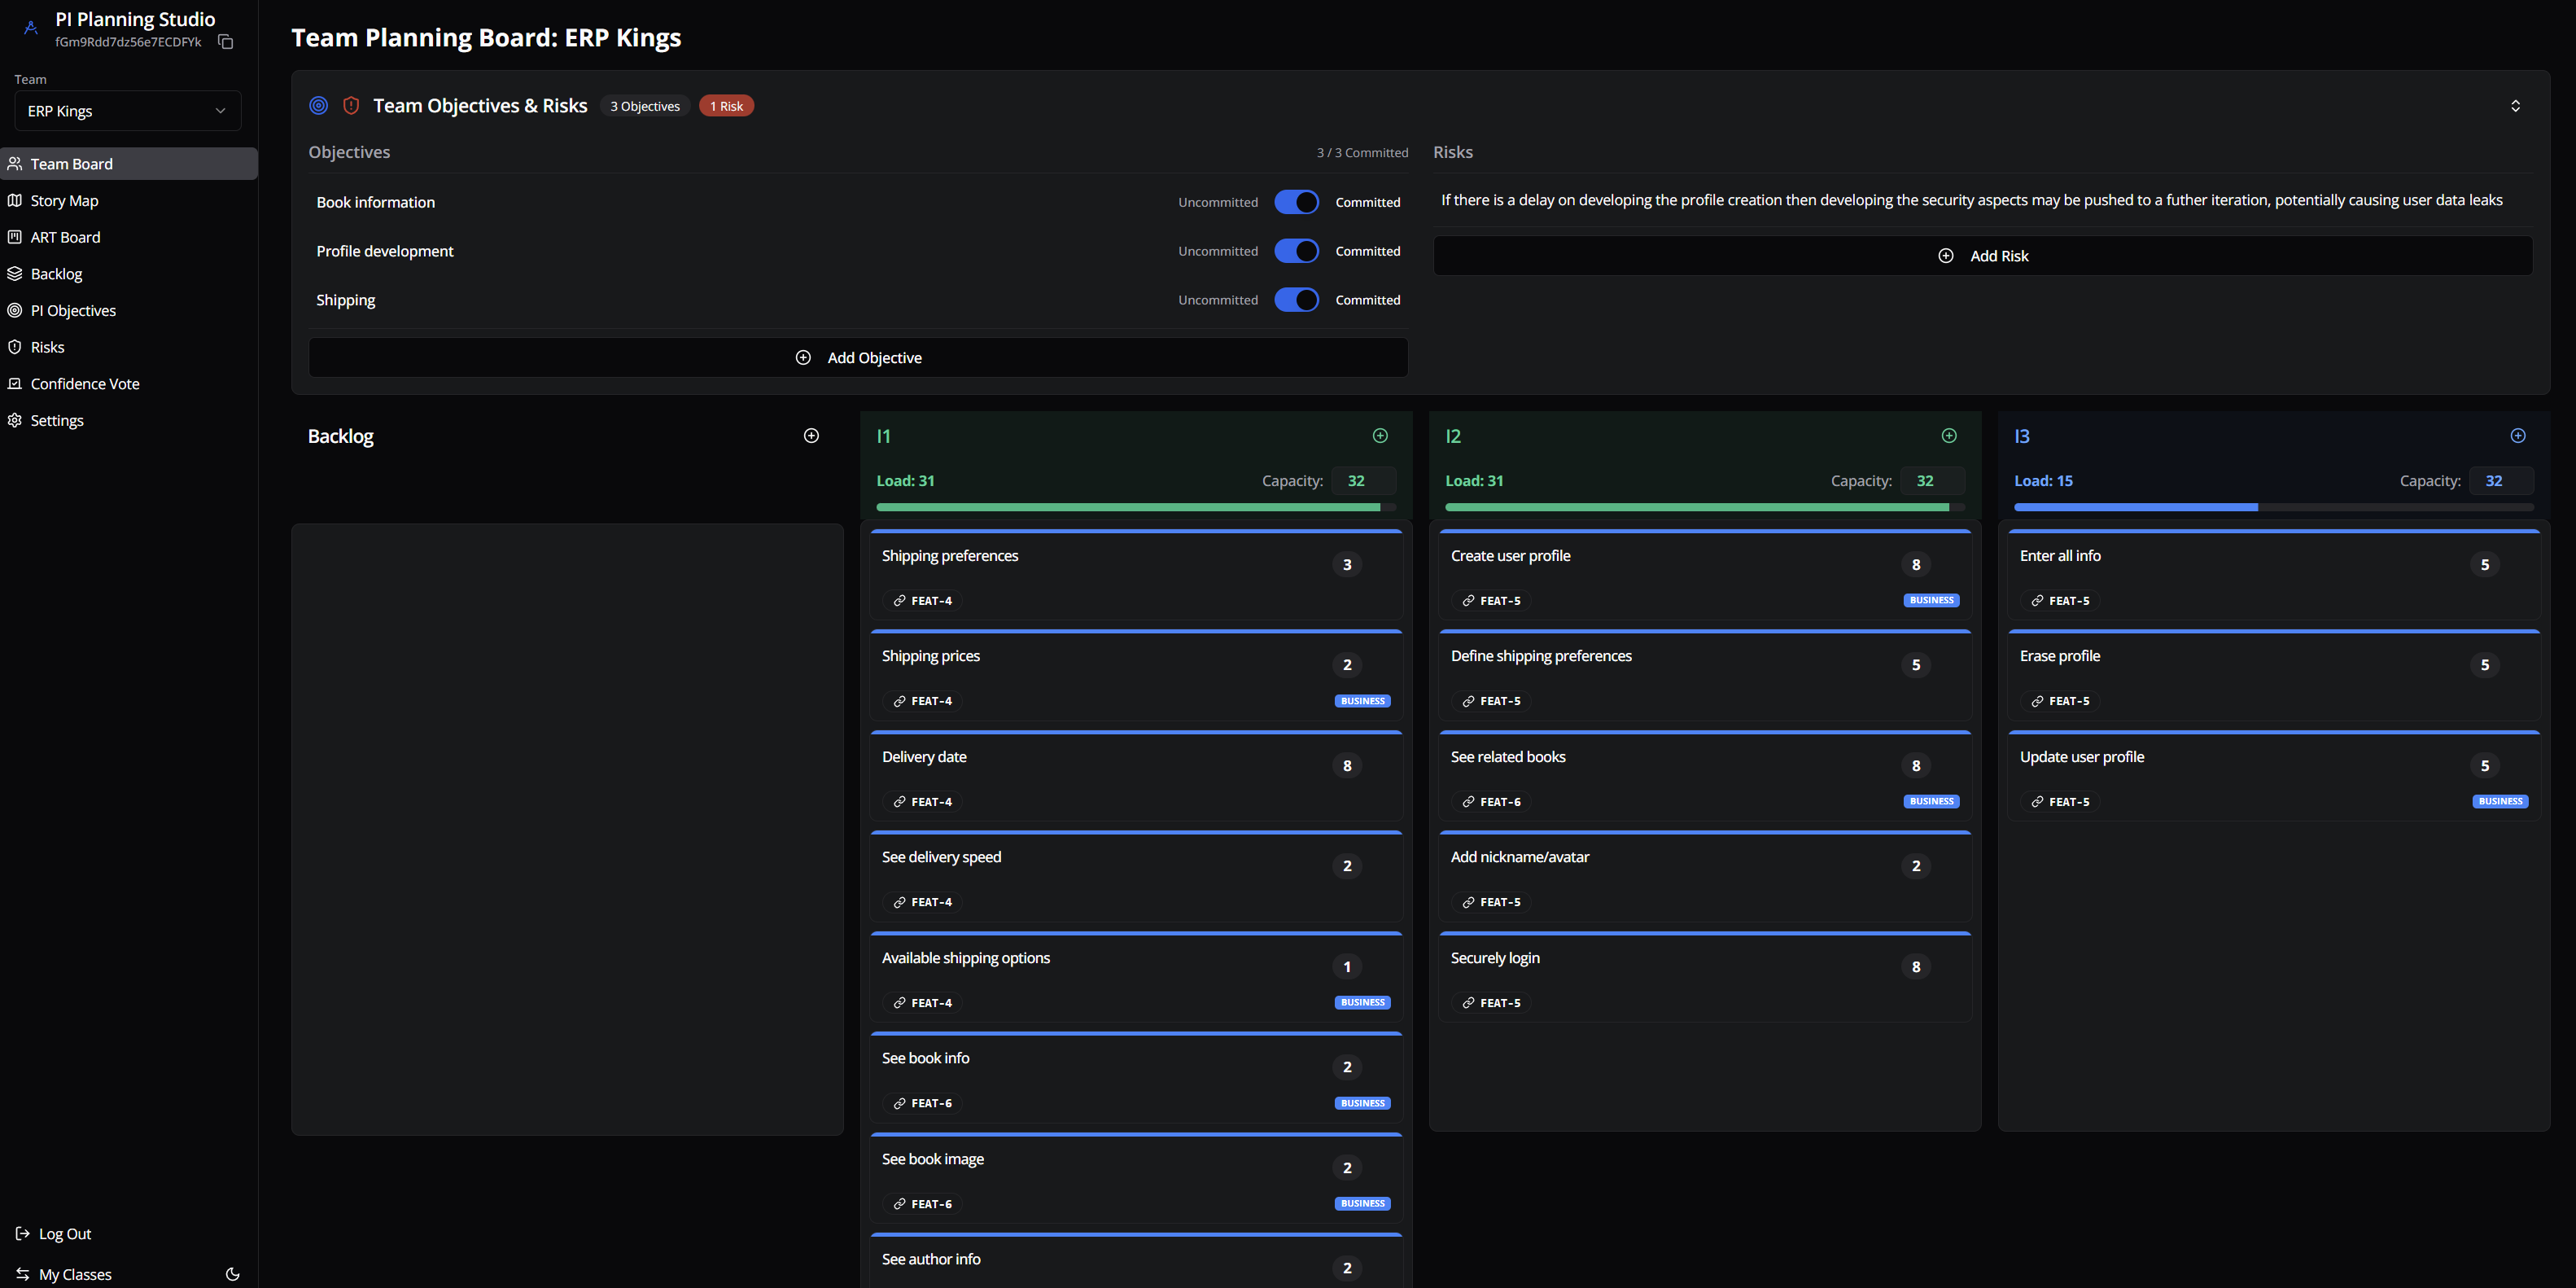Add a story to iteration I1

click(1380, 436)
